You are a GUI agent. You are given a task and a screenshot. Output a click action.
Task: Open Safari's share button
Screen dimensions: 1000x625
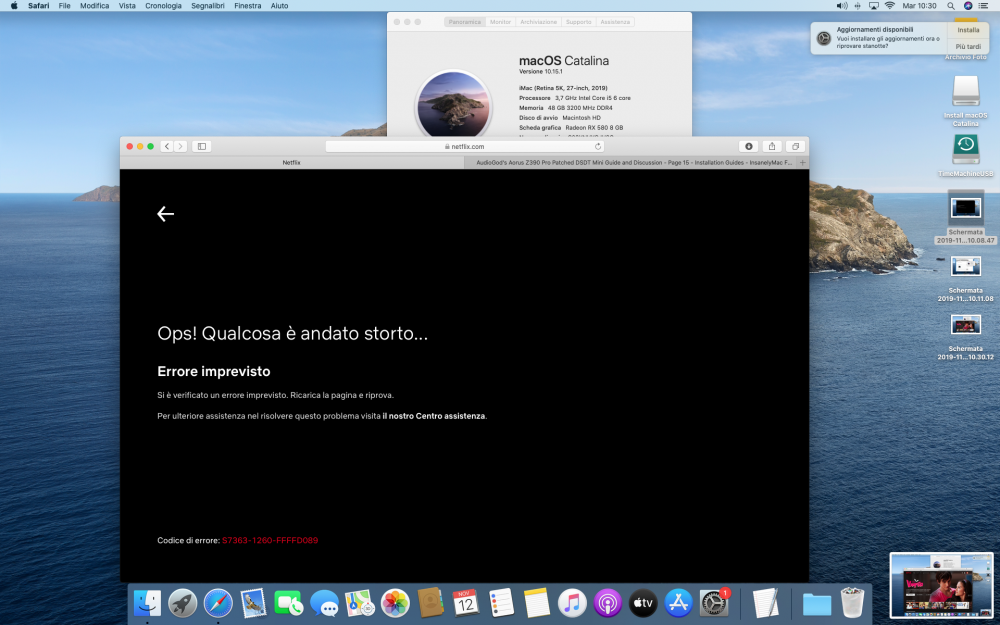(x=772, y=146)
